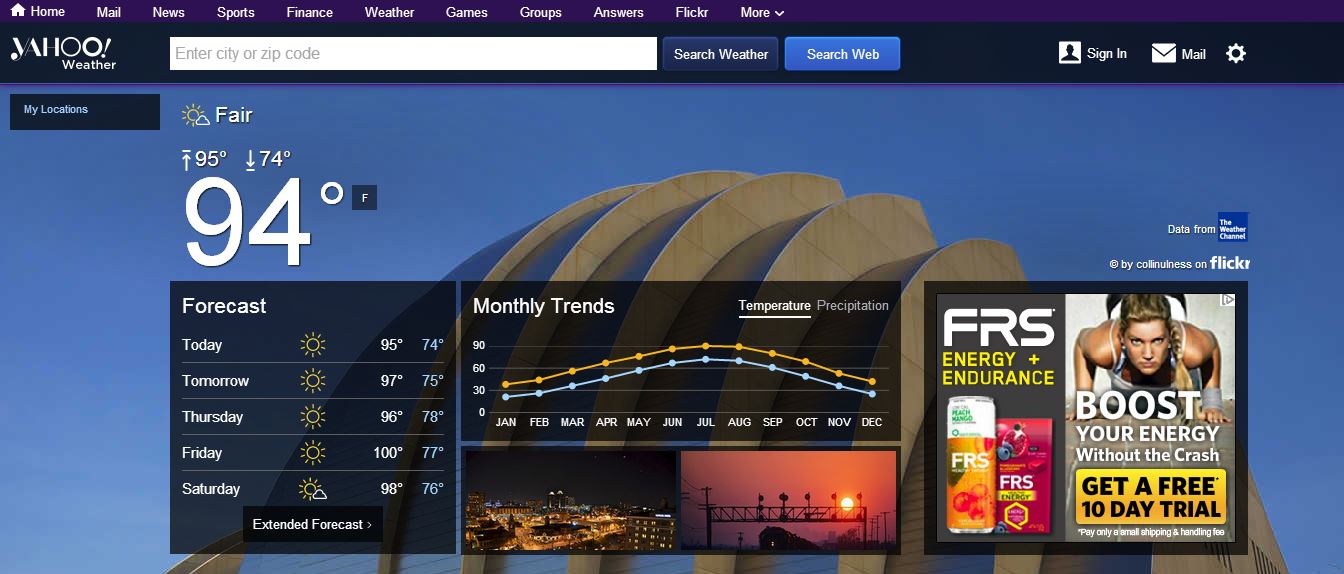Click The Weather Channel logo
This screenshot has width=1344, height=574.
pos(1233,228)
